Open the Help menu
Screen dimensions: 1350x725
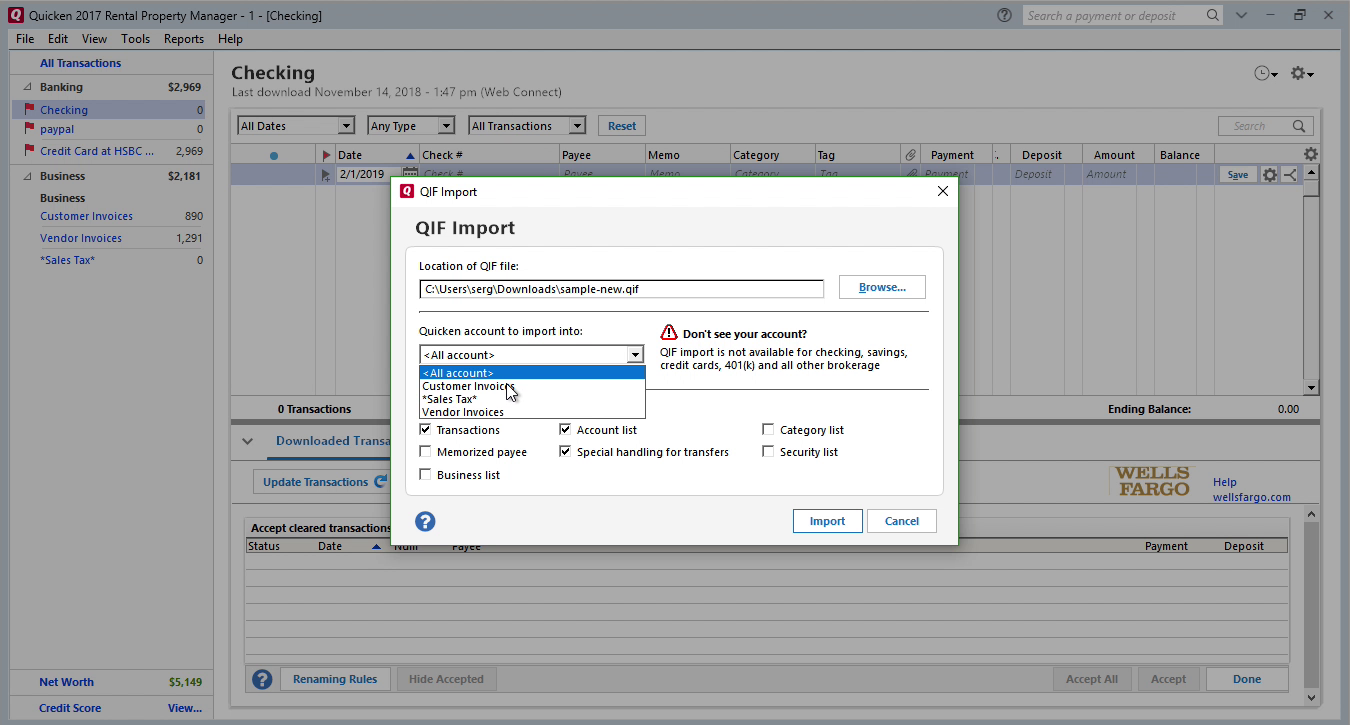[x=230, y=39]
